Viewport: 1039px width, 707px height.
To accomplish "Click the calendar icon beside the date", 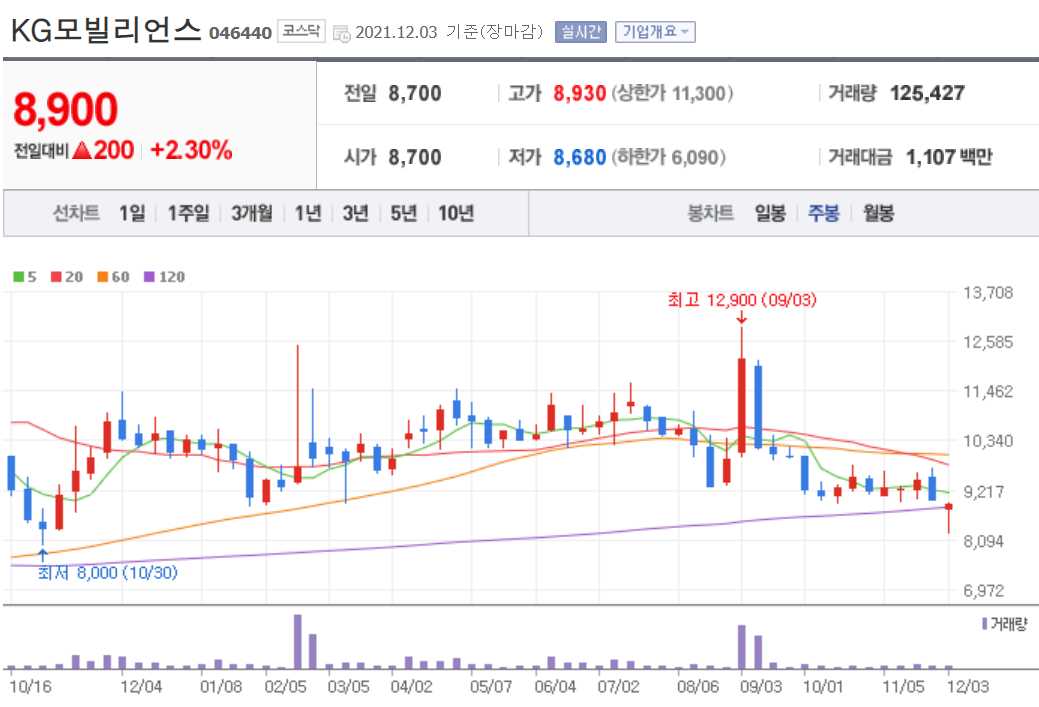I will pyautogui.click(x=341, y=33).
